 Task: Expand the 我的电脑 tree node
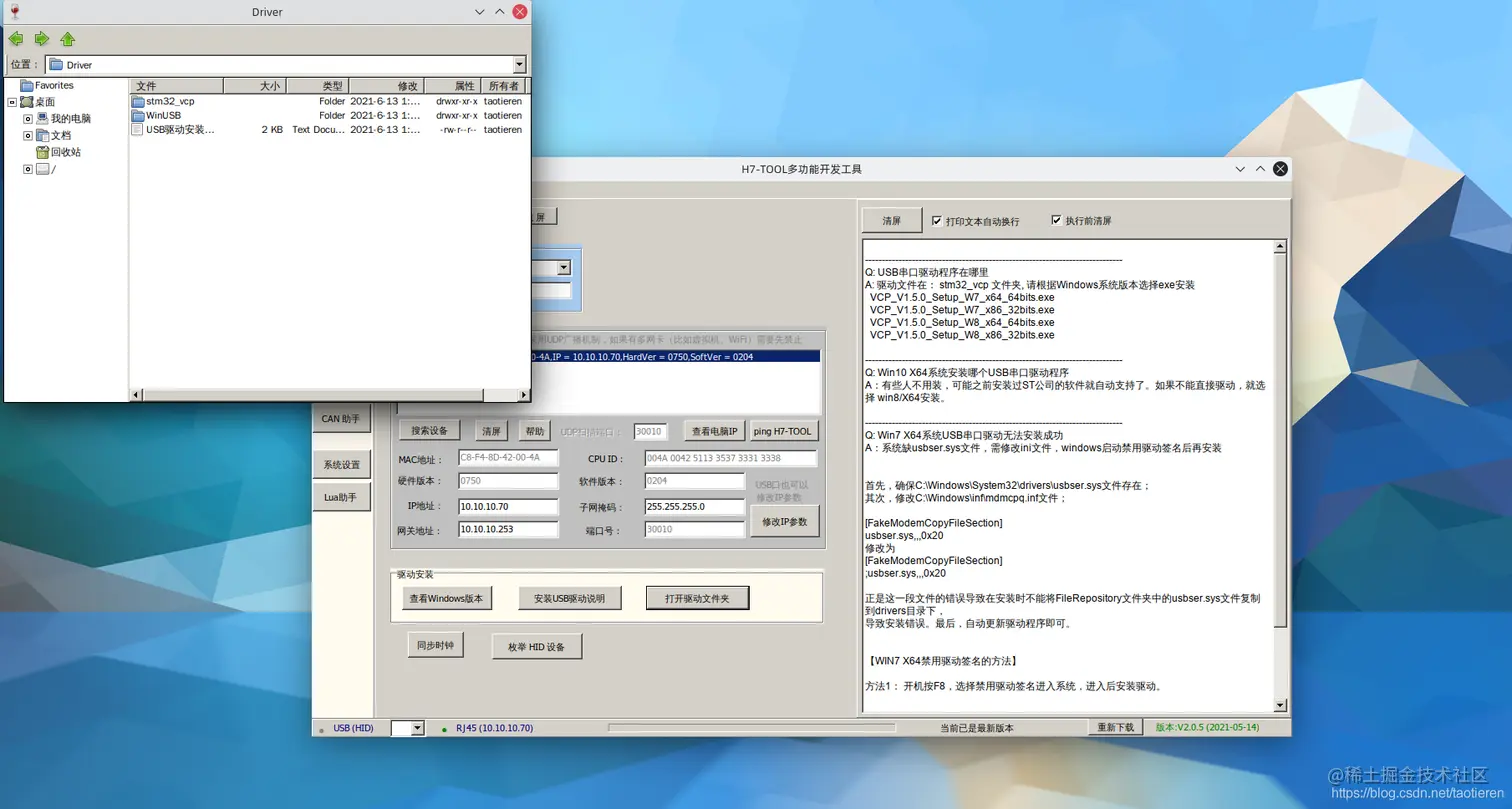click(x=28, y=118)
